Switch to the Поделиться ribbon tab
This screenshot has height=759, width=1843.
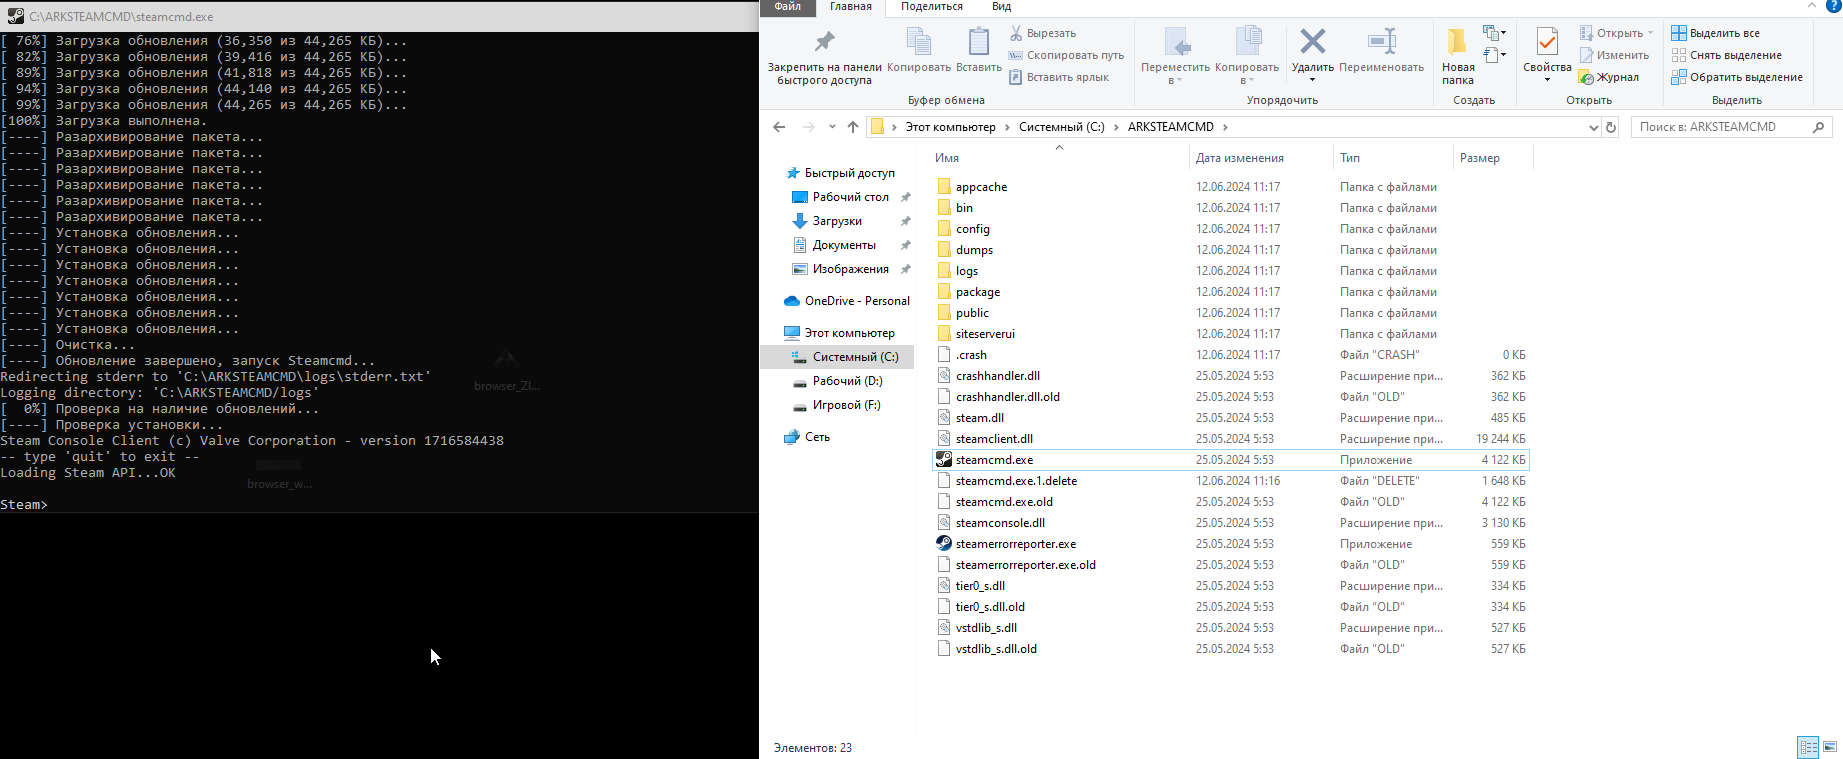pyautogui.click(x=932, y=6)
